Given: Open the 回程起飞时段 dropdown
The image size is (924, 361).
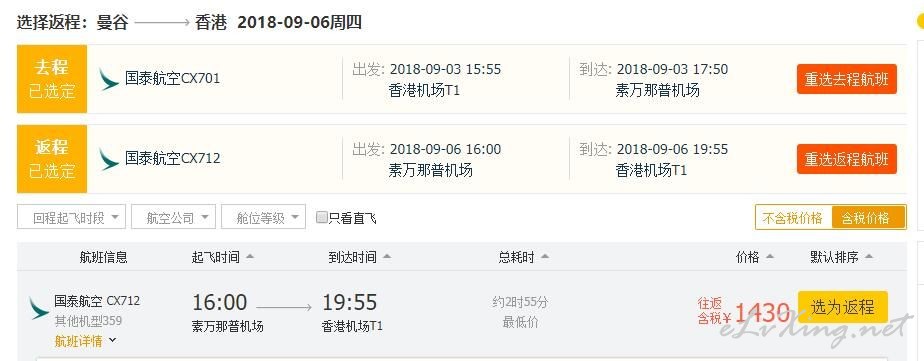Looking at the screenshot, I should point(71,217).
